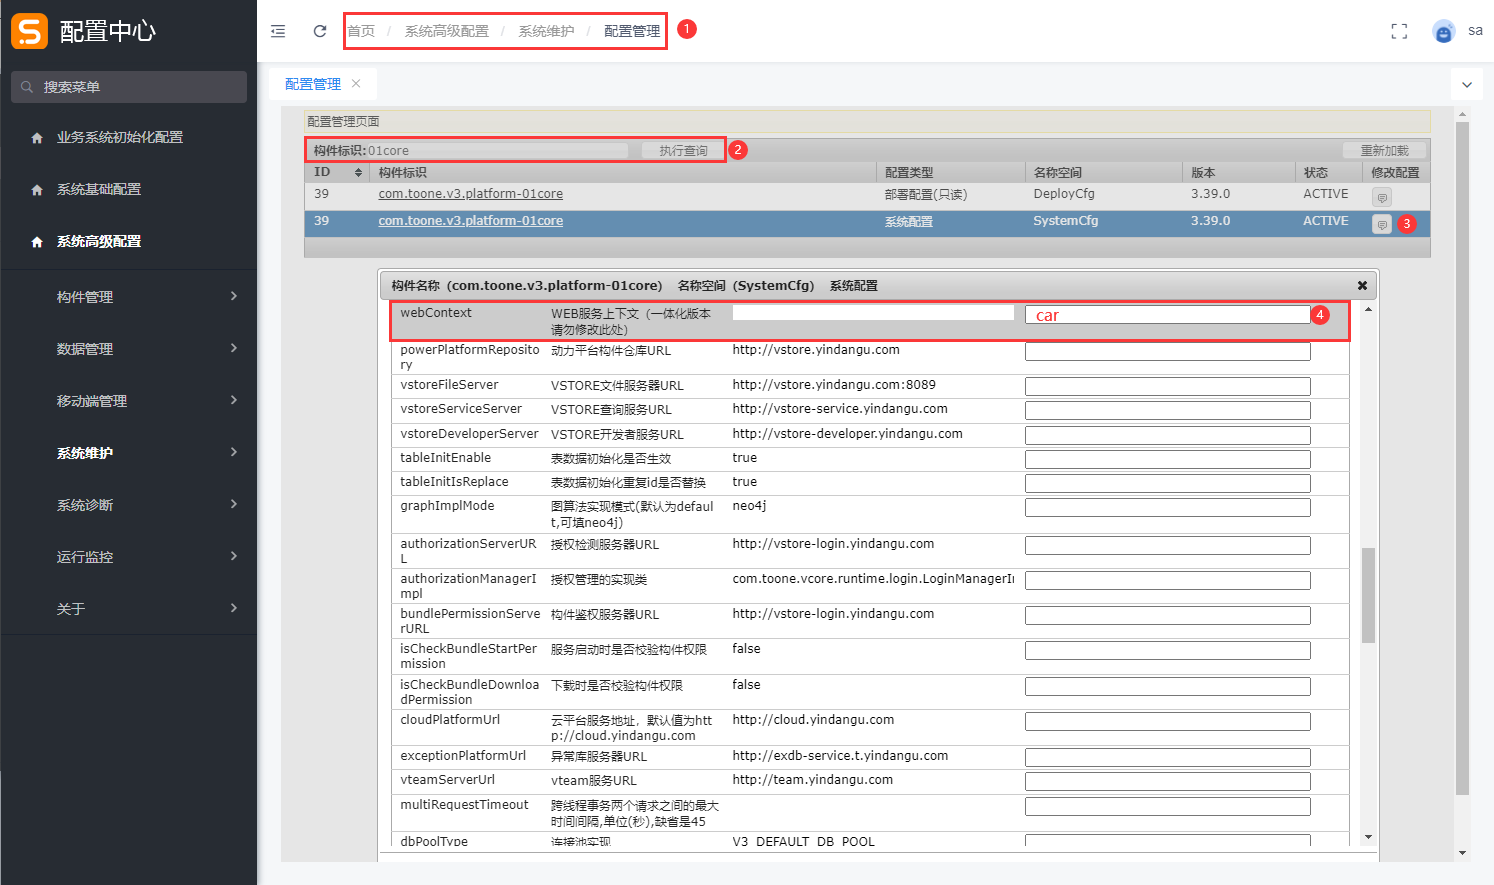1494x885 pixels.
Task: Close the 配置管理 tab with its X
Action: click(356, 83)
